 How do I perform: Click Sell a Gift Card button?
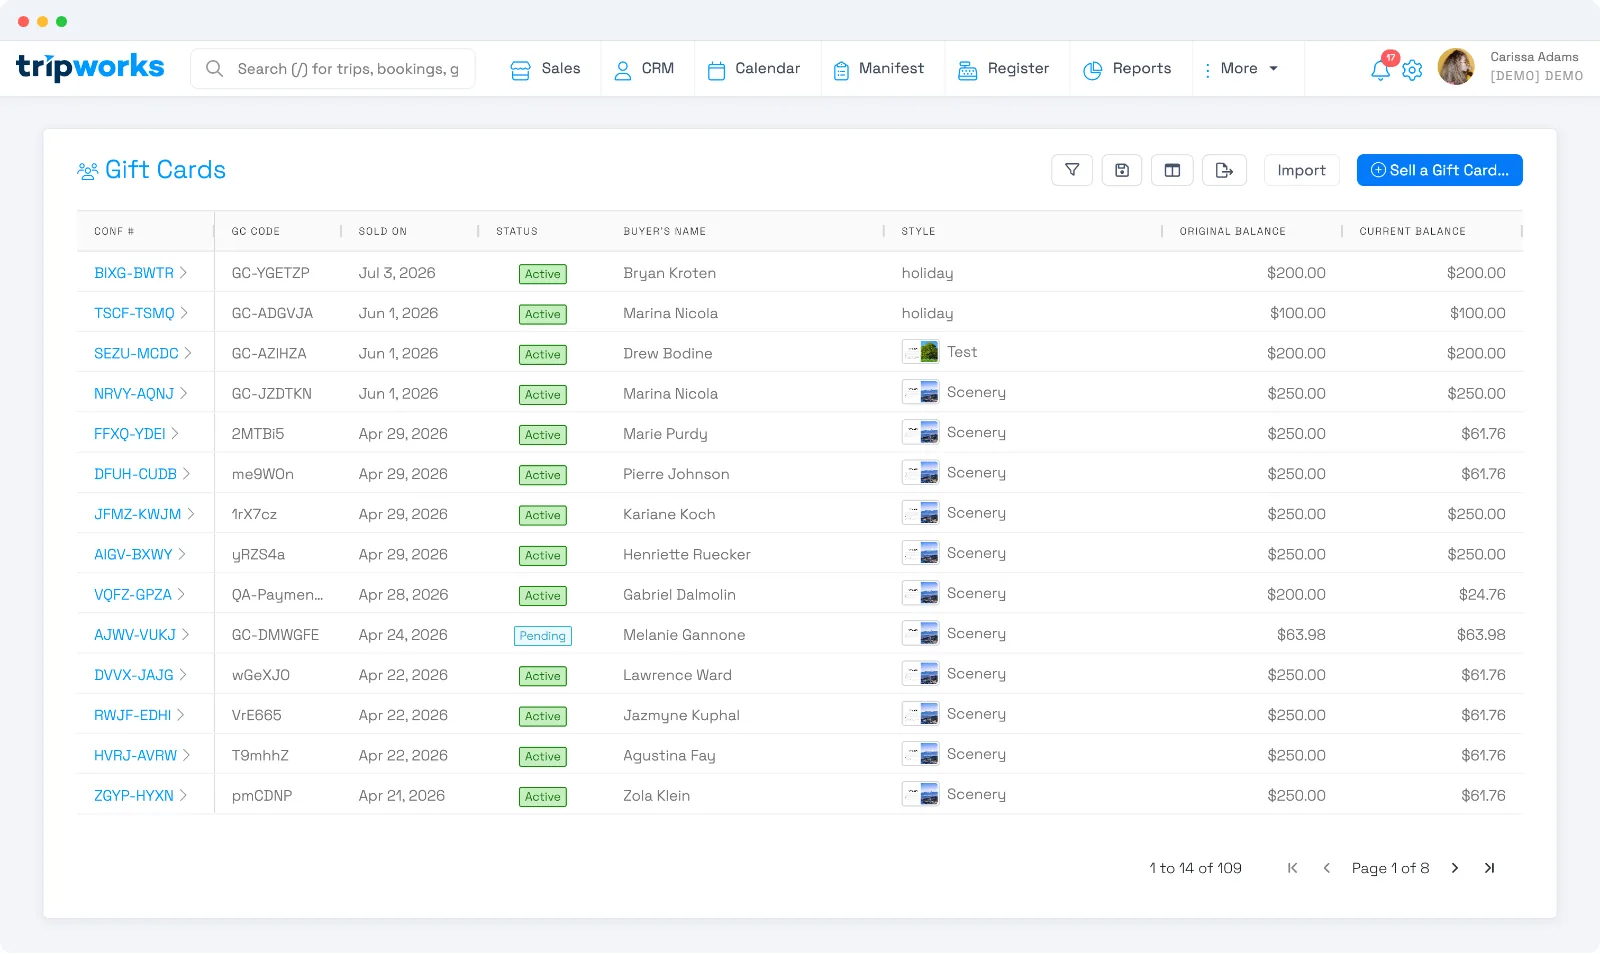[1439, 170]
